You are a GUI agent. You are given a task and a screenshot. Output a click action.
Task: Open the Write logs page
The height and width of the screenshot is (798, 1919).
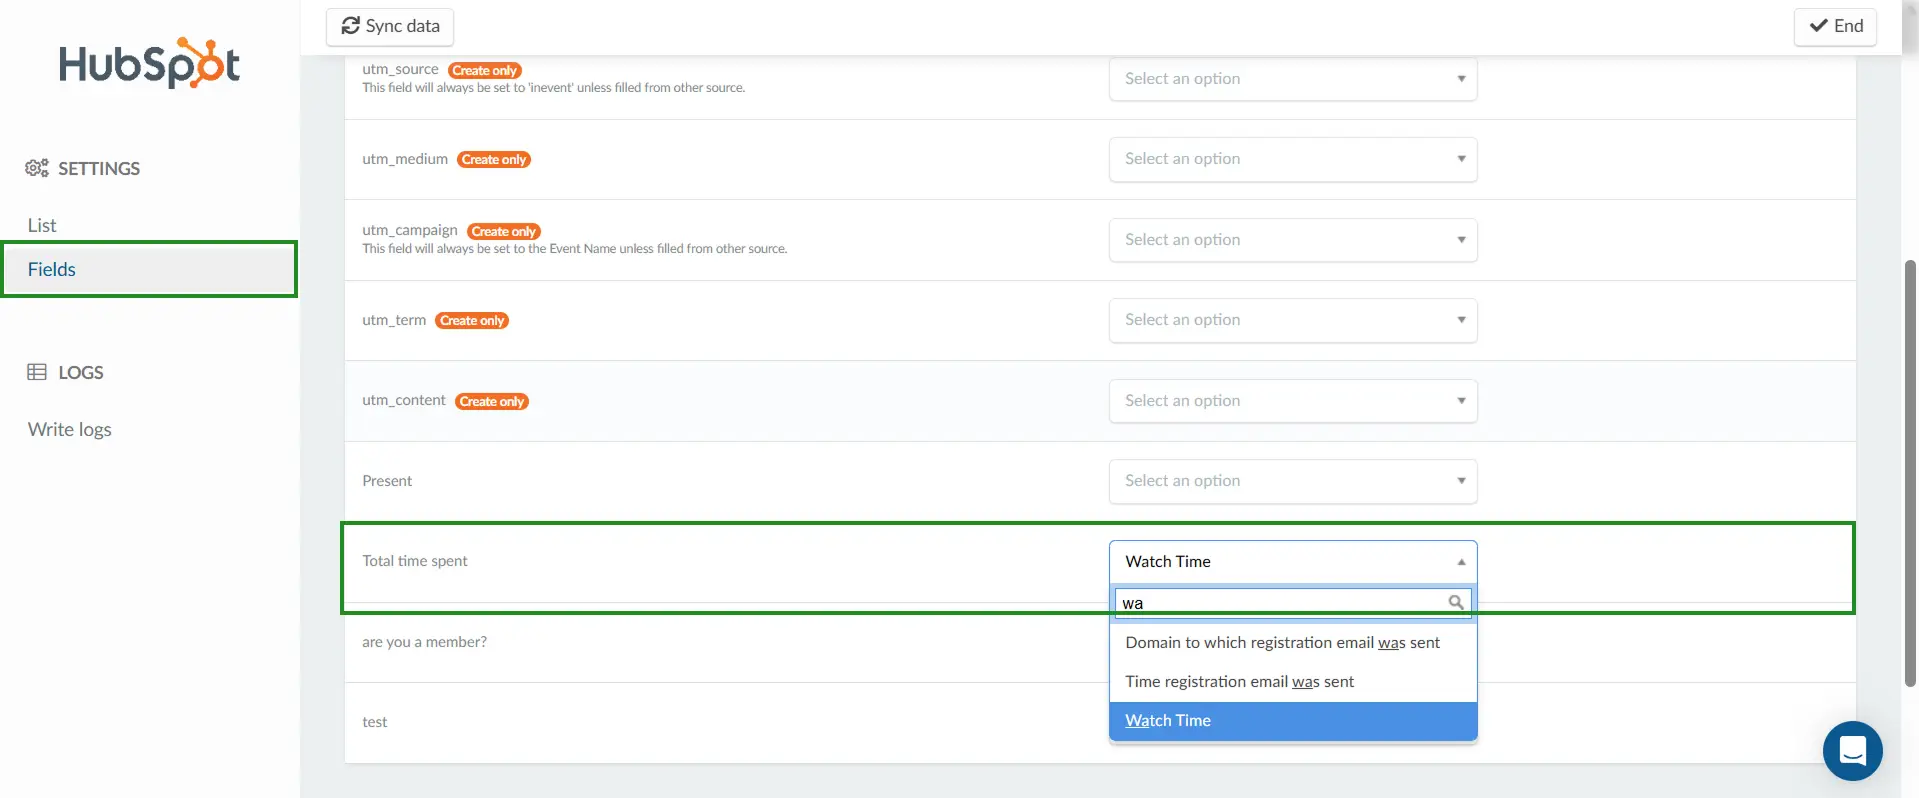70,429
